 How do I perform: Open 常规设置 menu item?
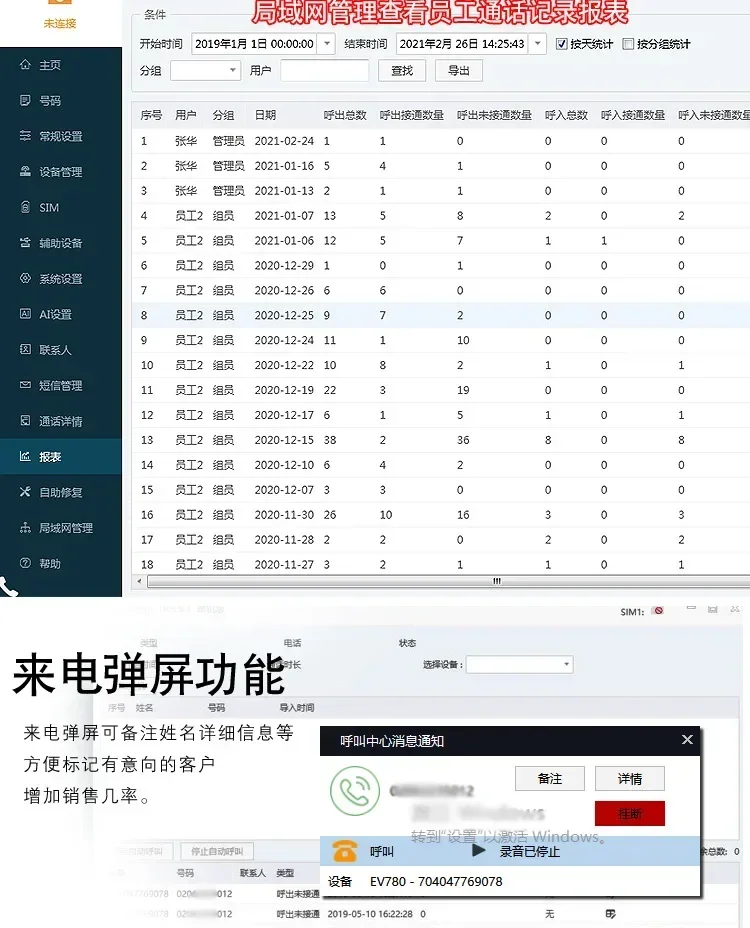(x=60, y=136)
